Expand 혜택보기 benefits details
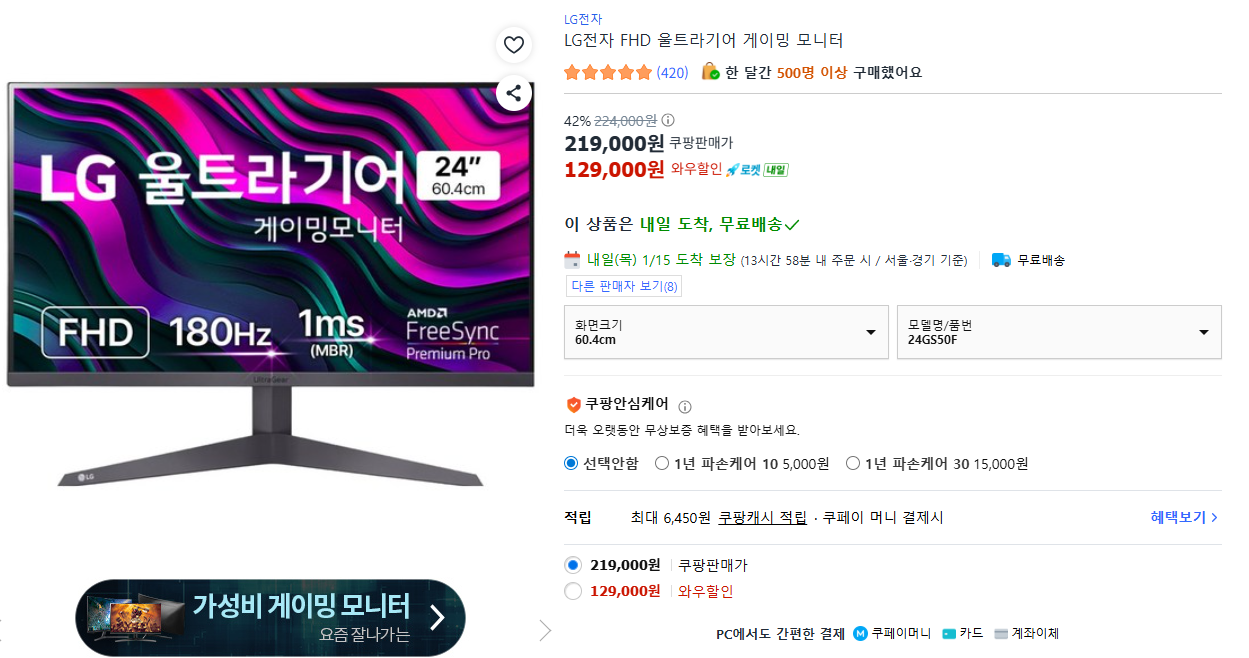Screen dimensions: 1249x658 tap(1184, 517)
